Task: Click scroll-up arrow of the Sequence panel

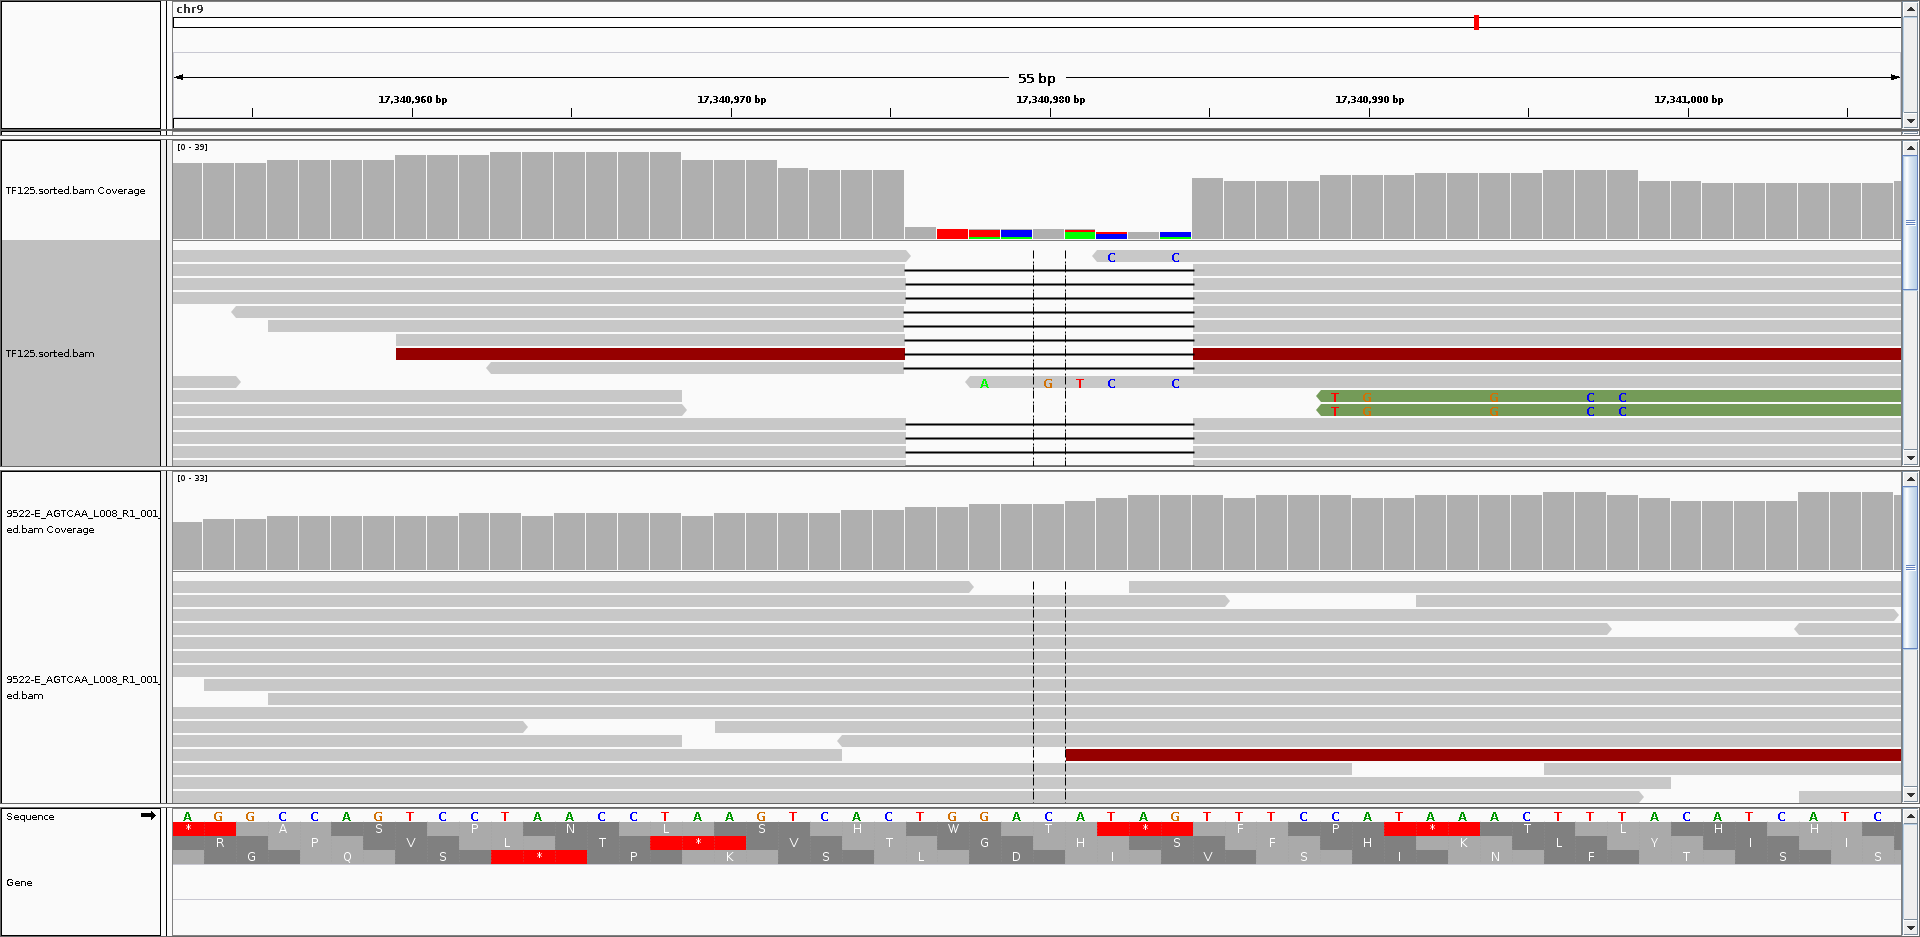Action: (x=1910, y=816)
